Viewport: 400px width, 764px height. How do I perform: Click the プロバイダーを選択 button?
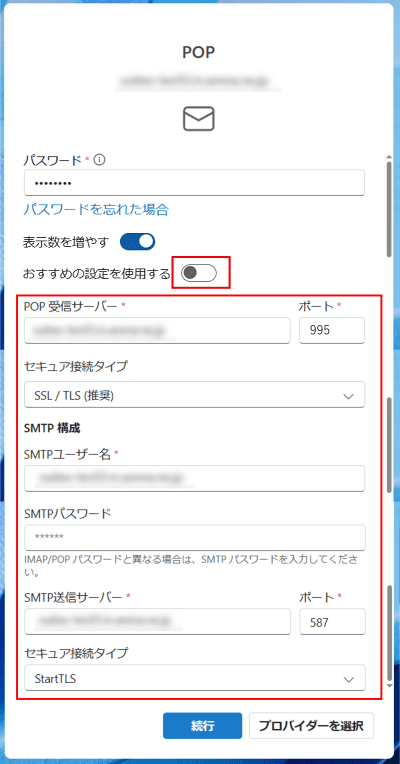(x=311, y=726)
